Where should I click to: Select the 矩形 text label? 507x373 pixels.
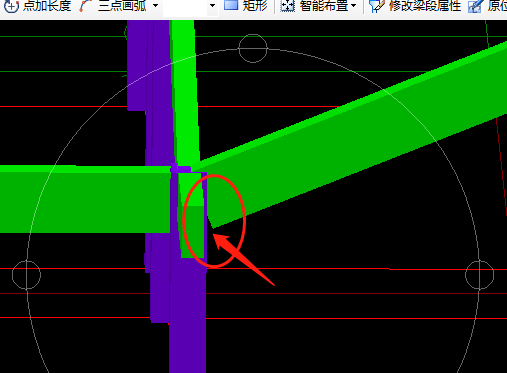[x=255, y=6]
